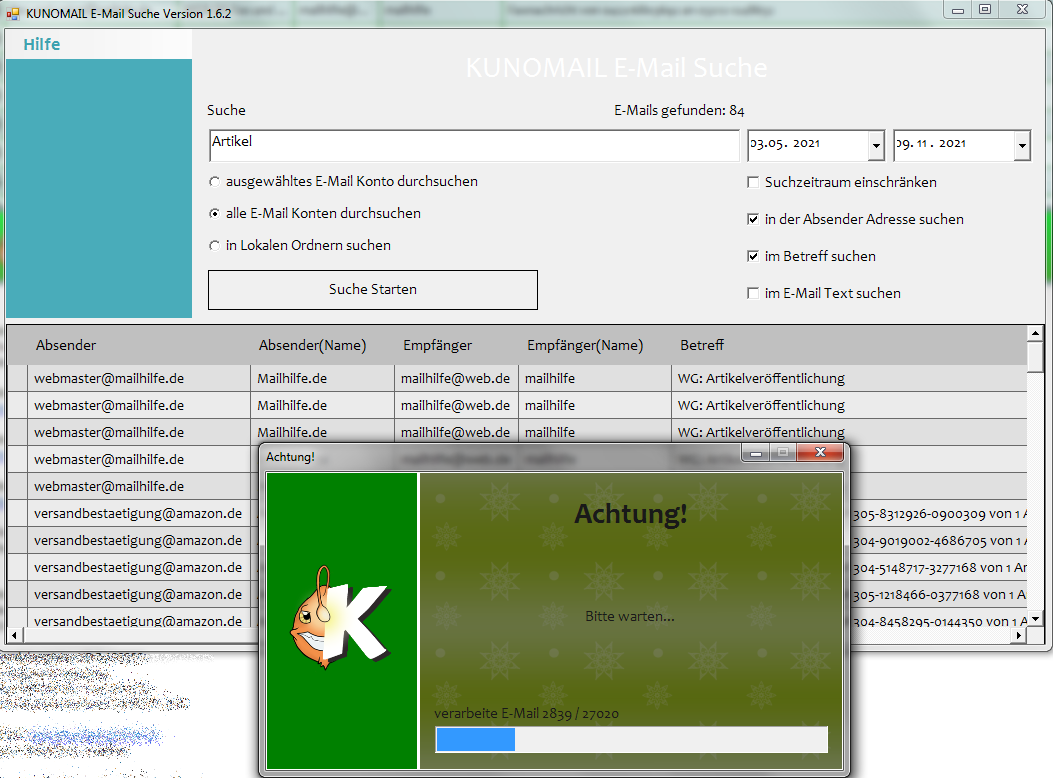Enable 'Suchzeitraum einschränken' checkbox
Viewport: 1053px width, 778px height.
[753, 183]
